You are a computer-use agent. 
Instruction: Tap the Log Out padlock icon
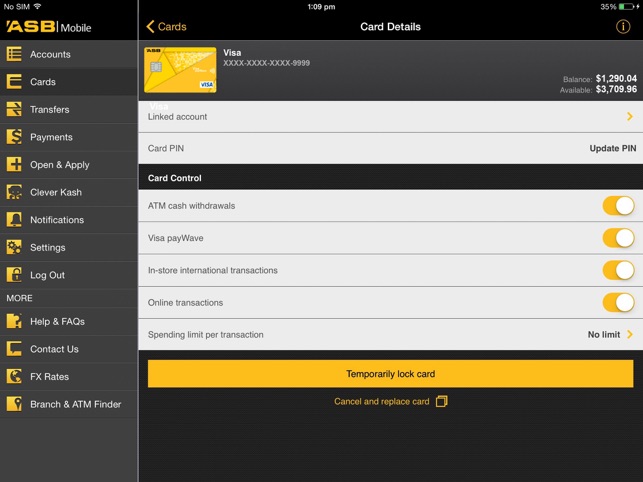tap(14, 275)
